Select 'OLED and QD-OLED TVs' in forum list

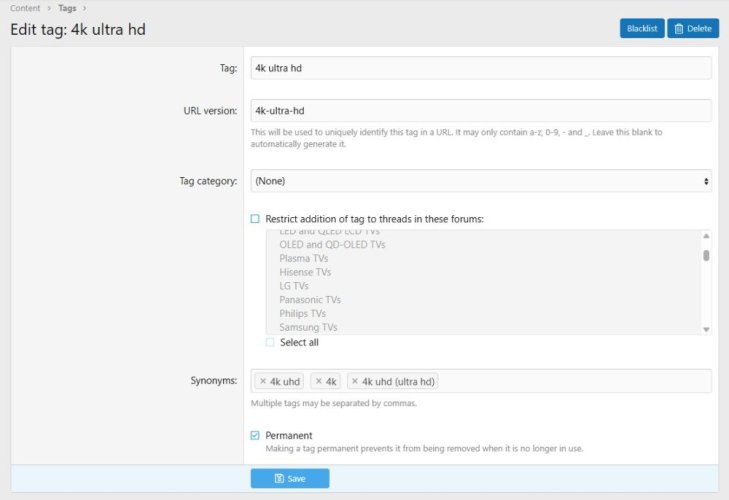[x=332, y=245]
